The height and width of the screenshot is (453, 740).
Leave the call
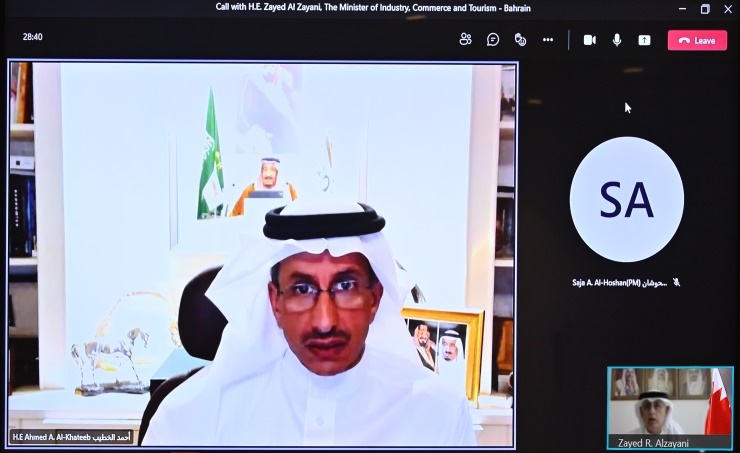coord(697,41)
